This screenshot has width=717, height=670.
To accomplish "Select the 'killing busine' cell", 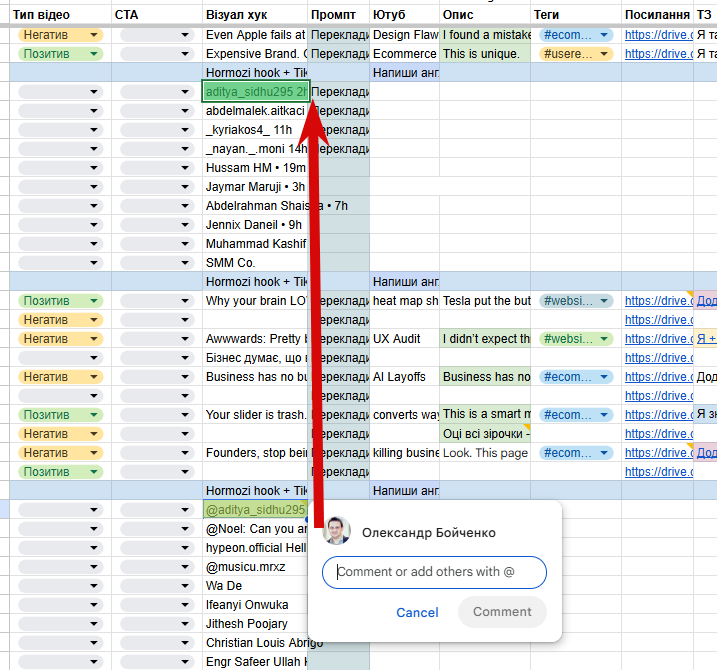I will tap(404, 453).
